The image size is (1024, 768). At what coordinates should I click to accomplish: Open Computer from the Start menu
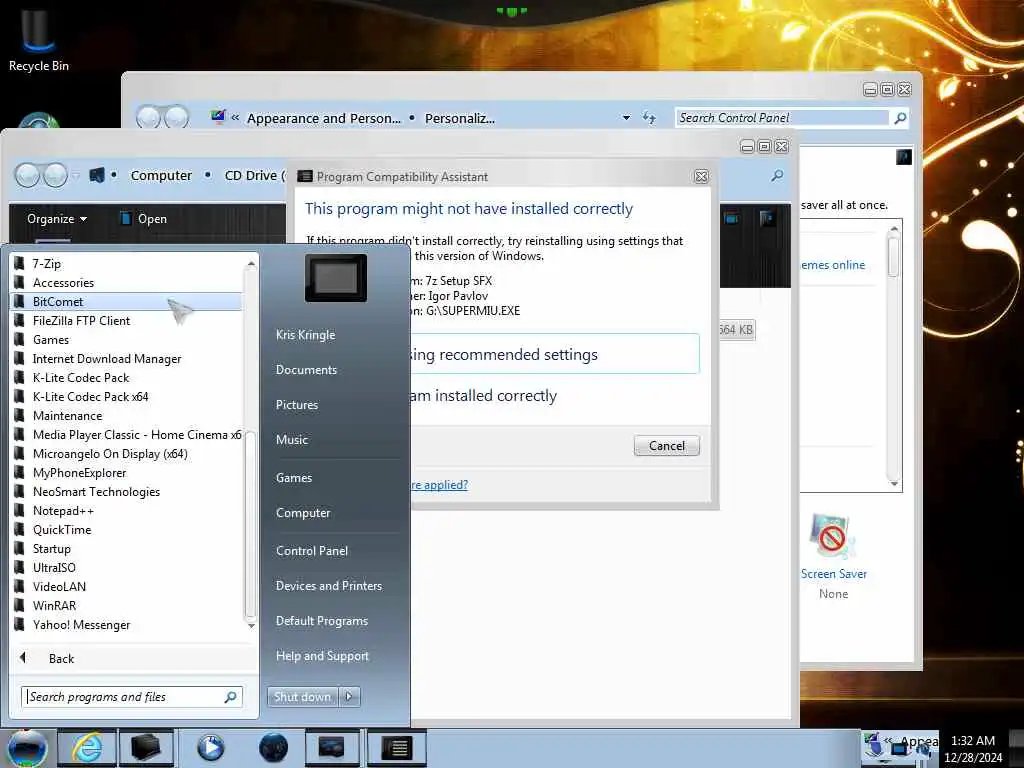(x=303, y=513)
